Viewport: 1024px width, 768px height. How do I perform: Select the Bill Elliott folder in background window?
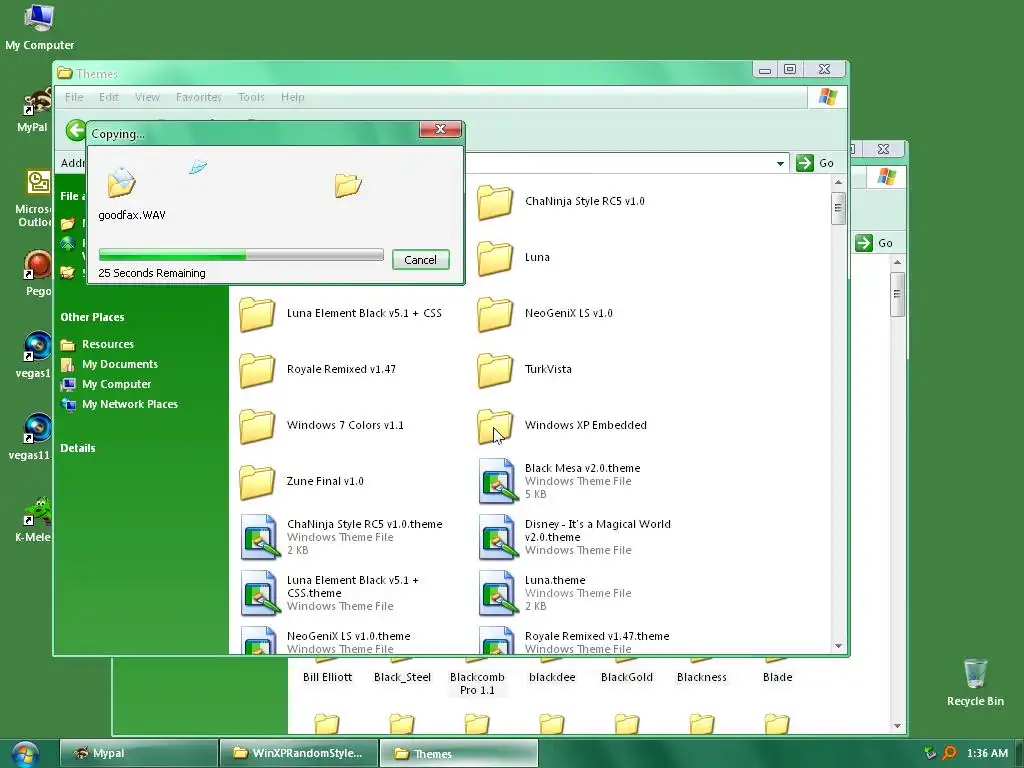click(327, 673)
